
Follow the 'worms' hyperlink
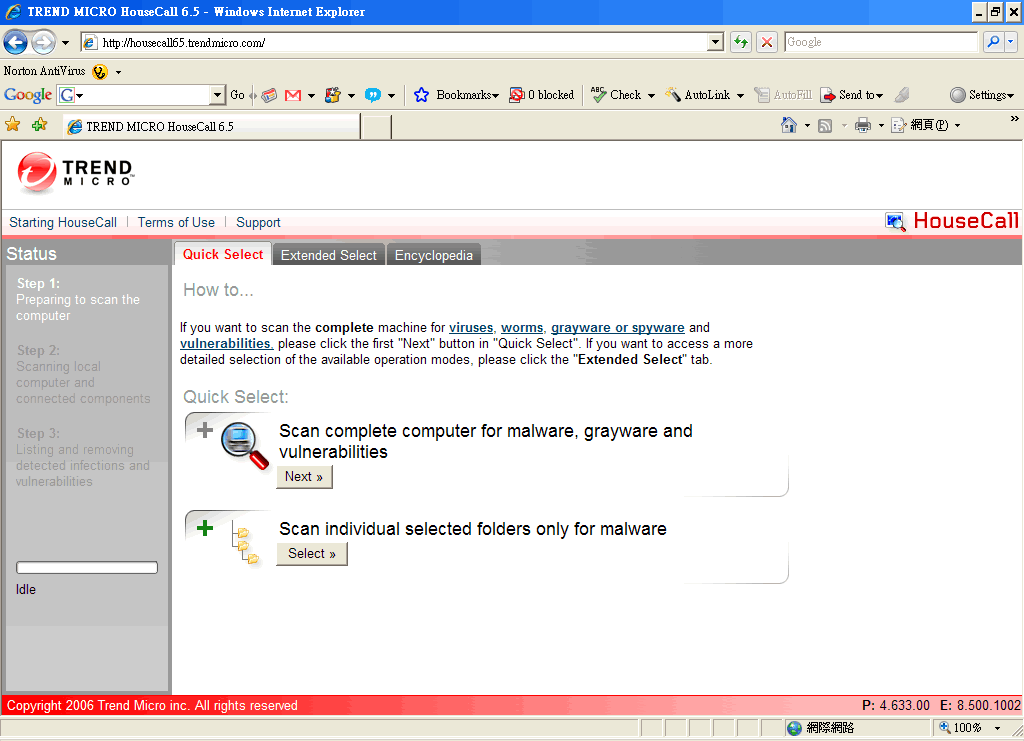click(x=522, y=328)
